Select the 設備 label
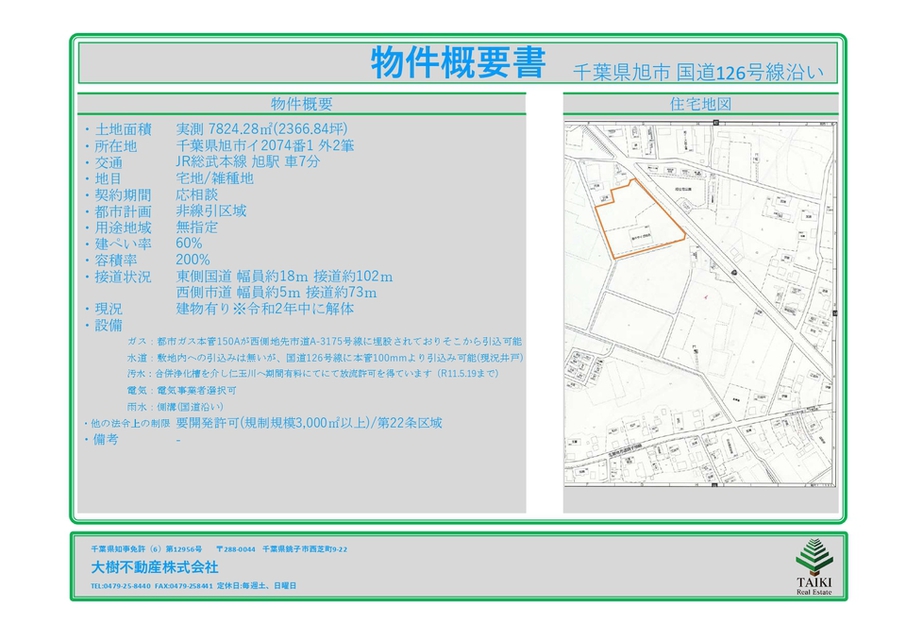This screenshot has height=640, width=906. tap(109, 325)
